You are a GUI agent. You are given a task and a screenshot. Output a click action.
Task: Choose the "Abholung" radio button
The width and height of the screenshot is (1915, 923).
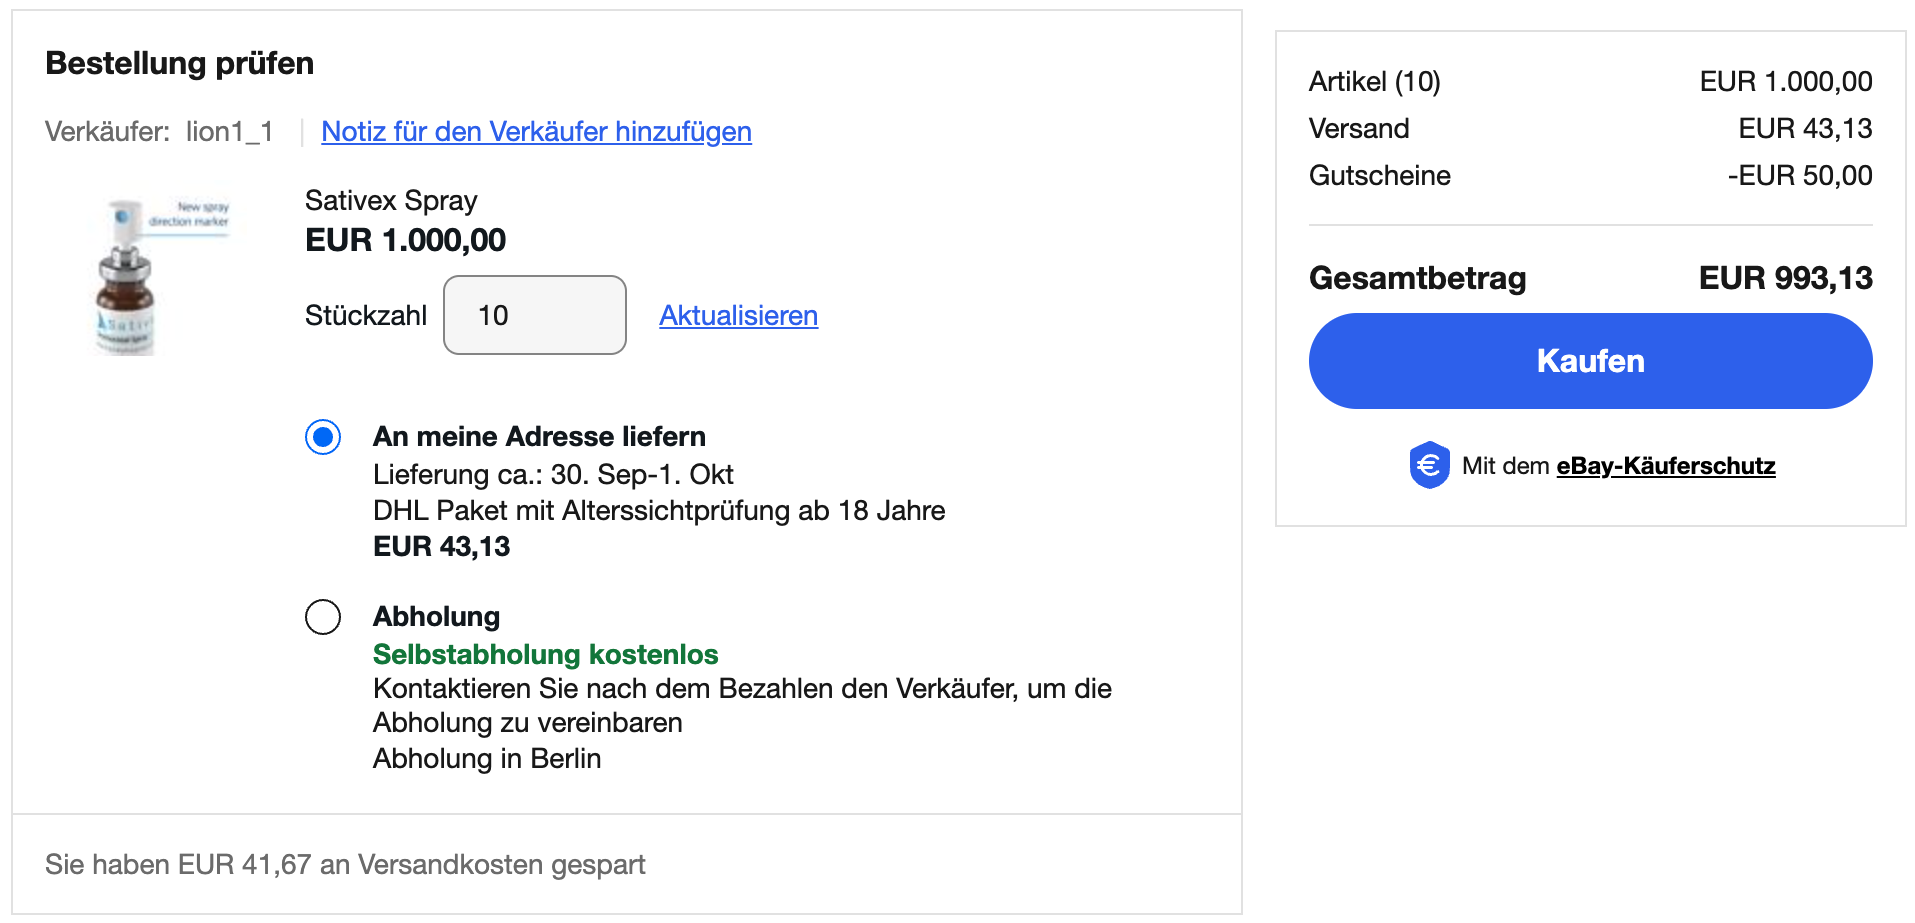pyautogui.click(x=323, y=617)
